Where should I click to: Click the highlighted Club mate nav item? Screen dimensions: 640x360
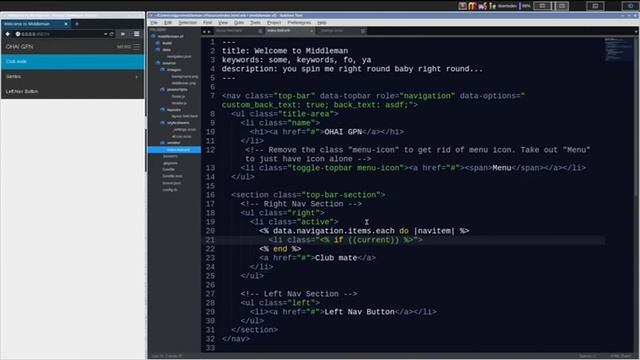coord(72,62)
